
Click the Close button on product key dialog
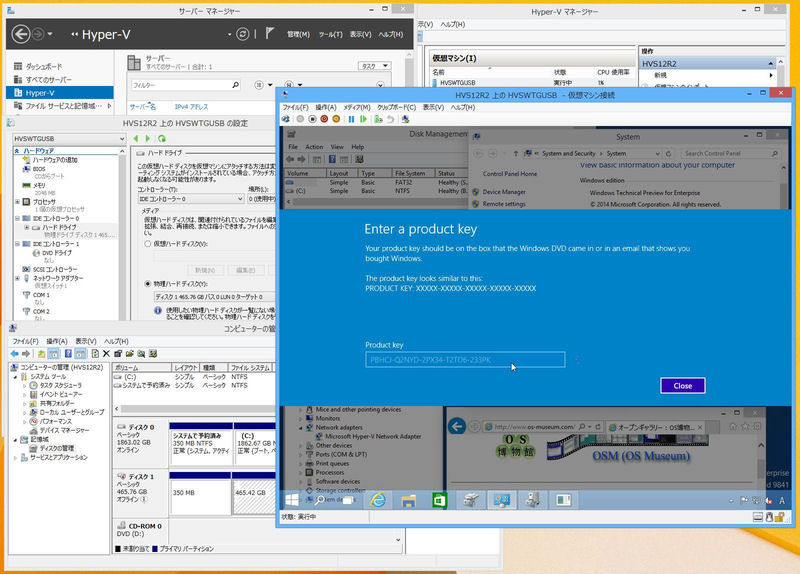click(x=683, y=386)
